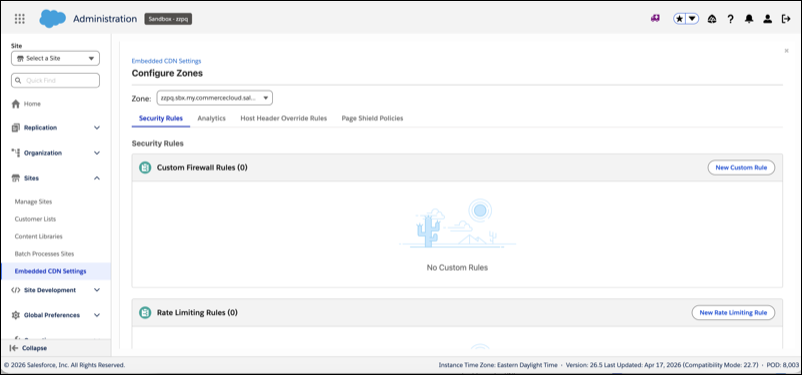
Task: Expand the Replication section chevron
Action: tap(97, 128)
